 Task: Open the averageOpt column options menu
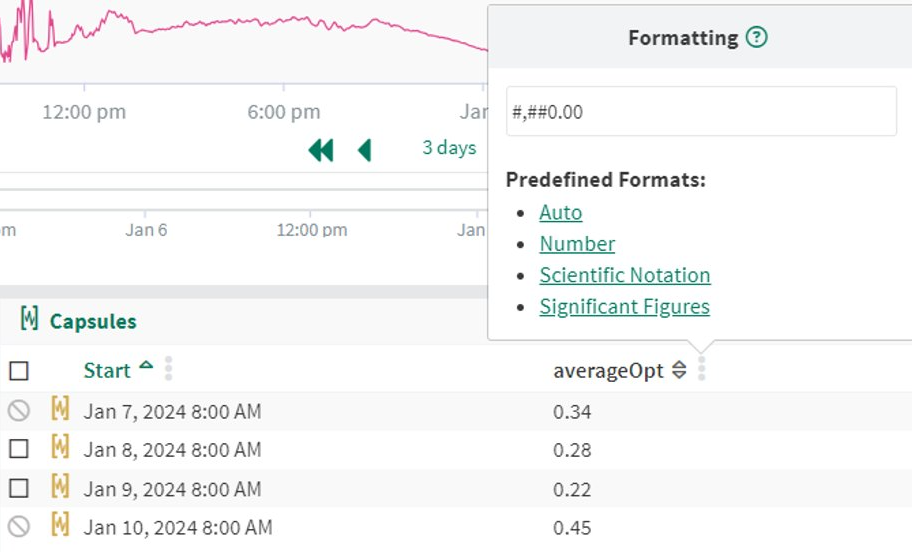[x=701, y=370]
